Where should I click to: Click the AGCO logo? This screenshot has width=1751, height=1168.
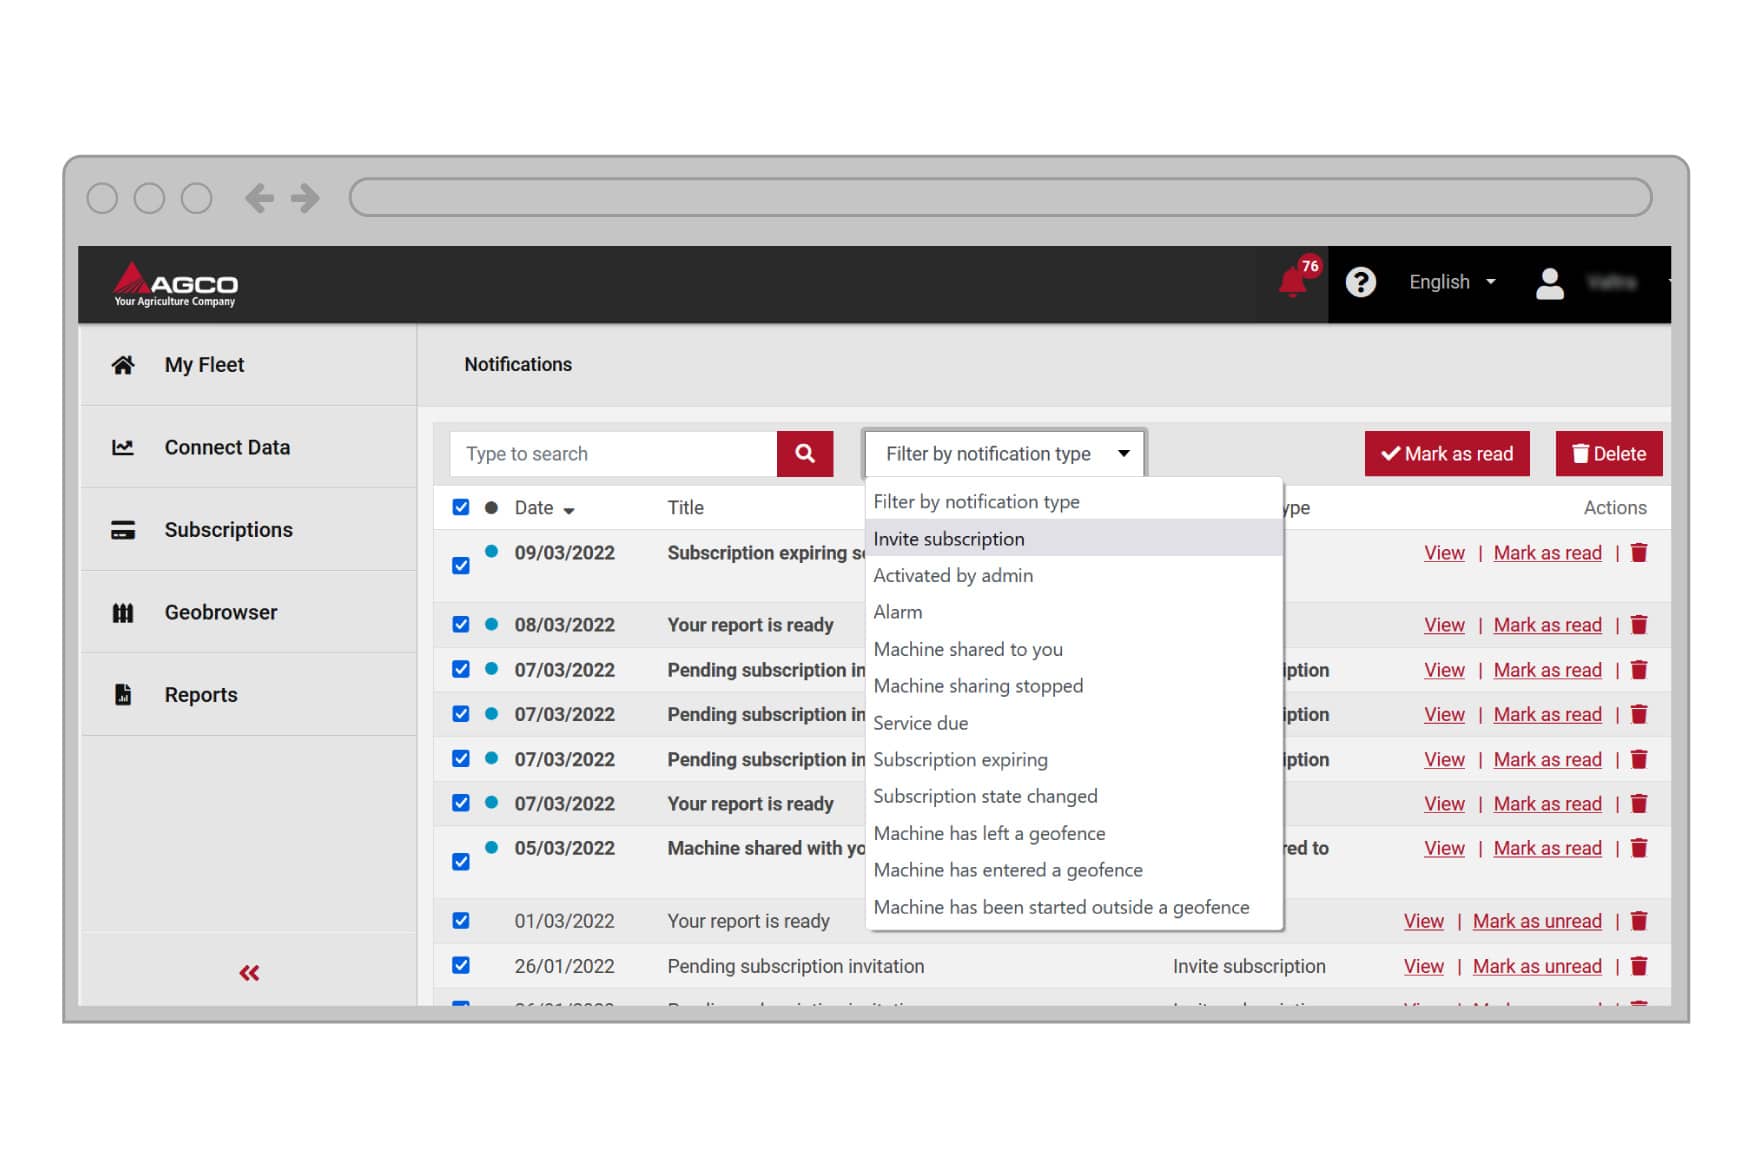pos(176,284)
